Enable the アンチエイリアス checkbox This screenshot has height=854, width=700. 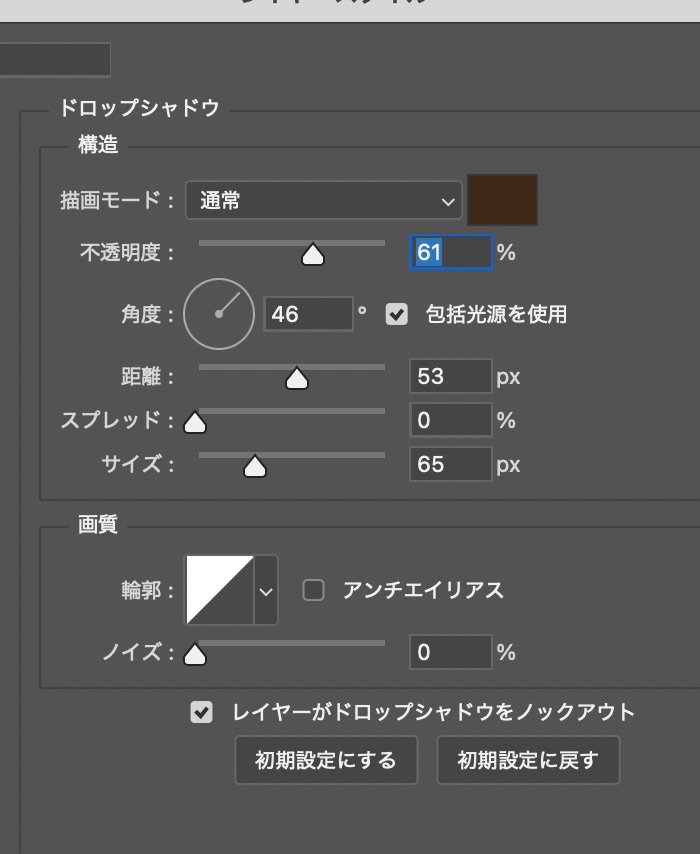click(x=314, y=590)
